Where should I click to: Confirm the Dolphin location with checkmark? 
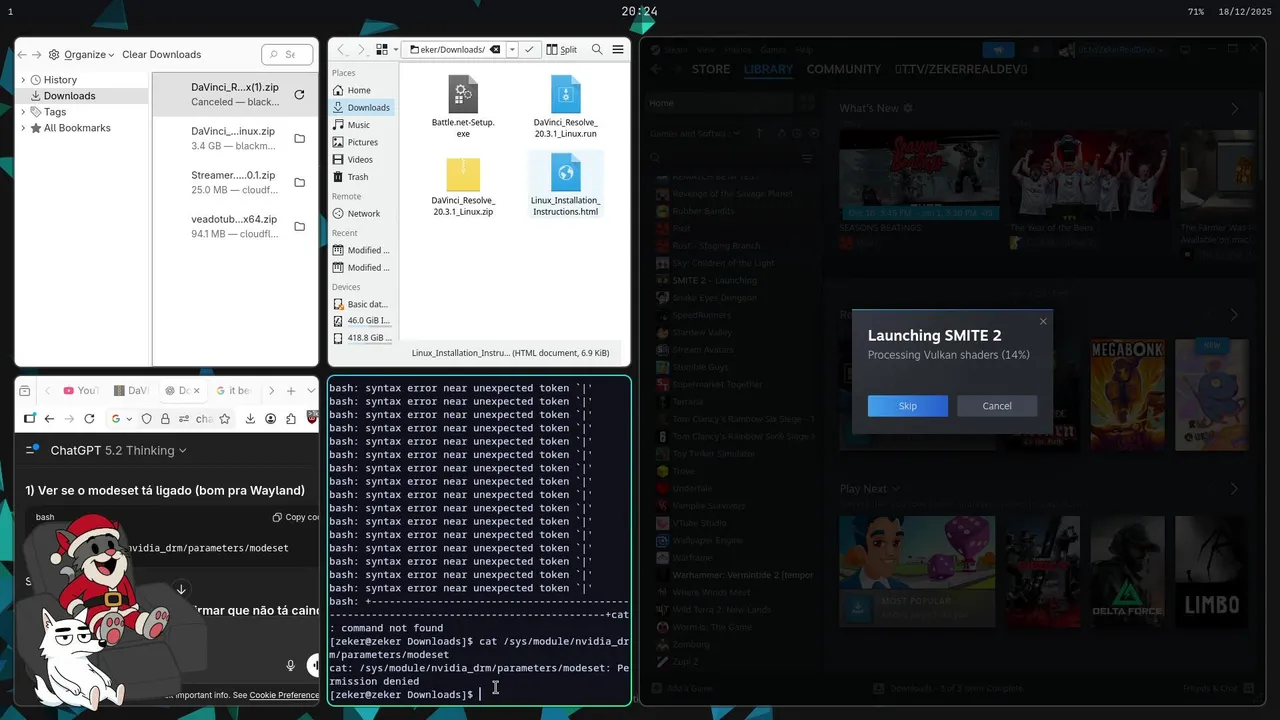[x=529, y=49]
